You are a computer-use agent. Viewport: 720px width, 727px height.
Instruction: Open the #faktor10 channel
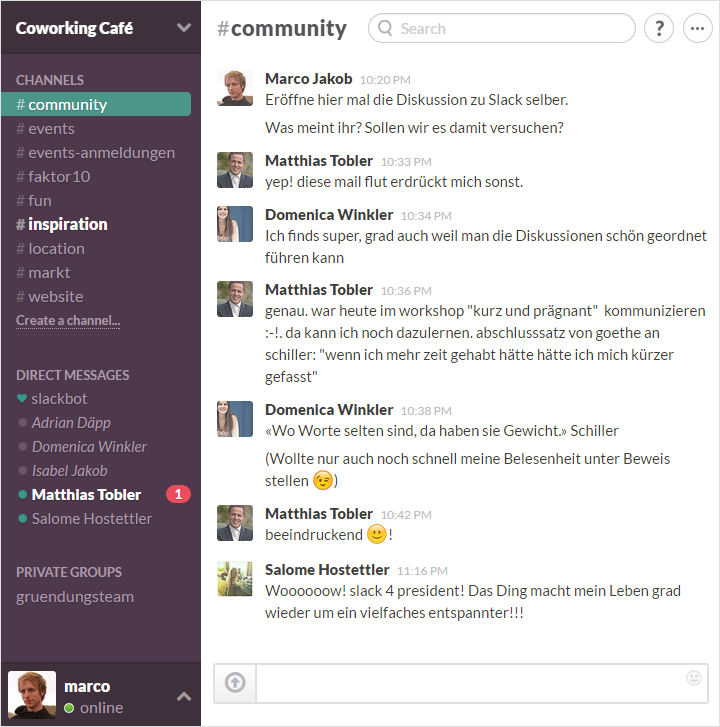click(53, 177)
